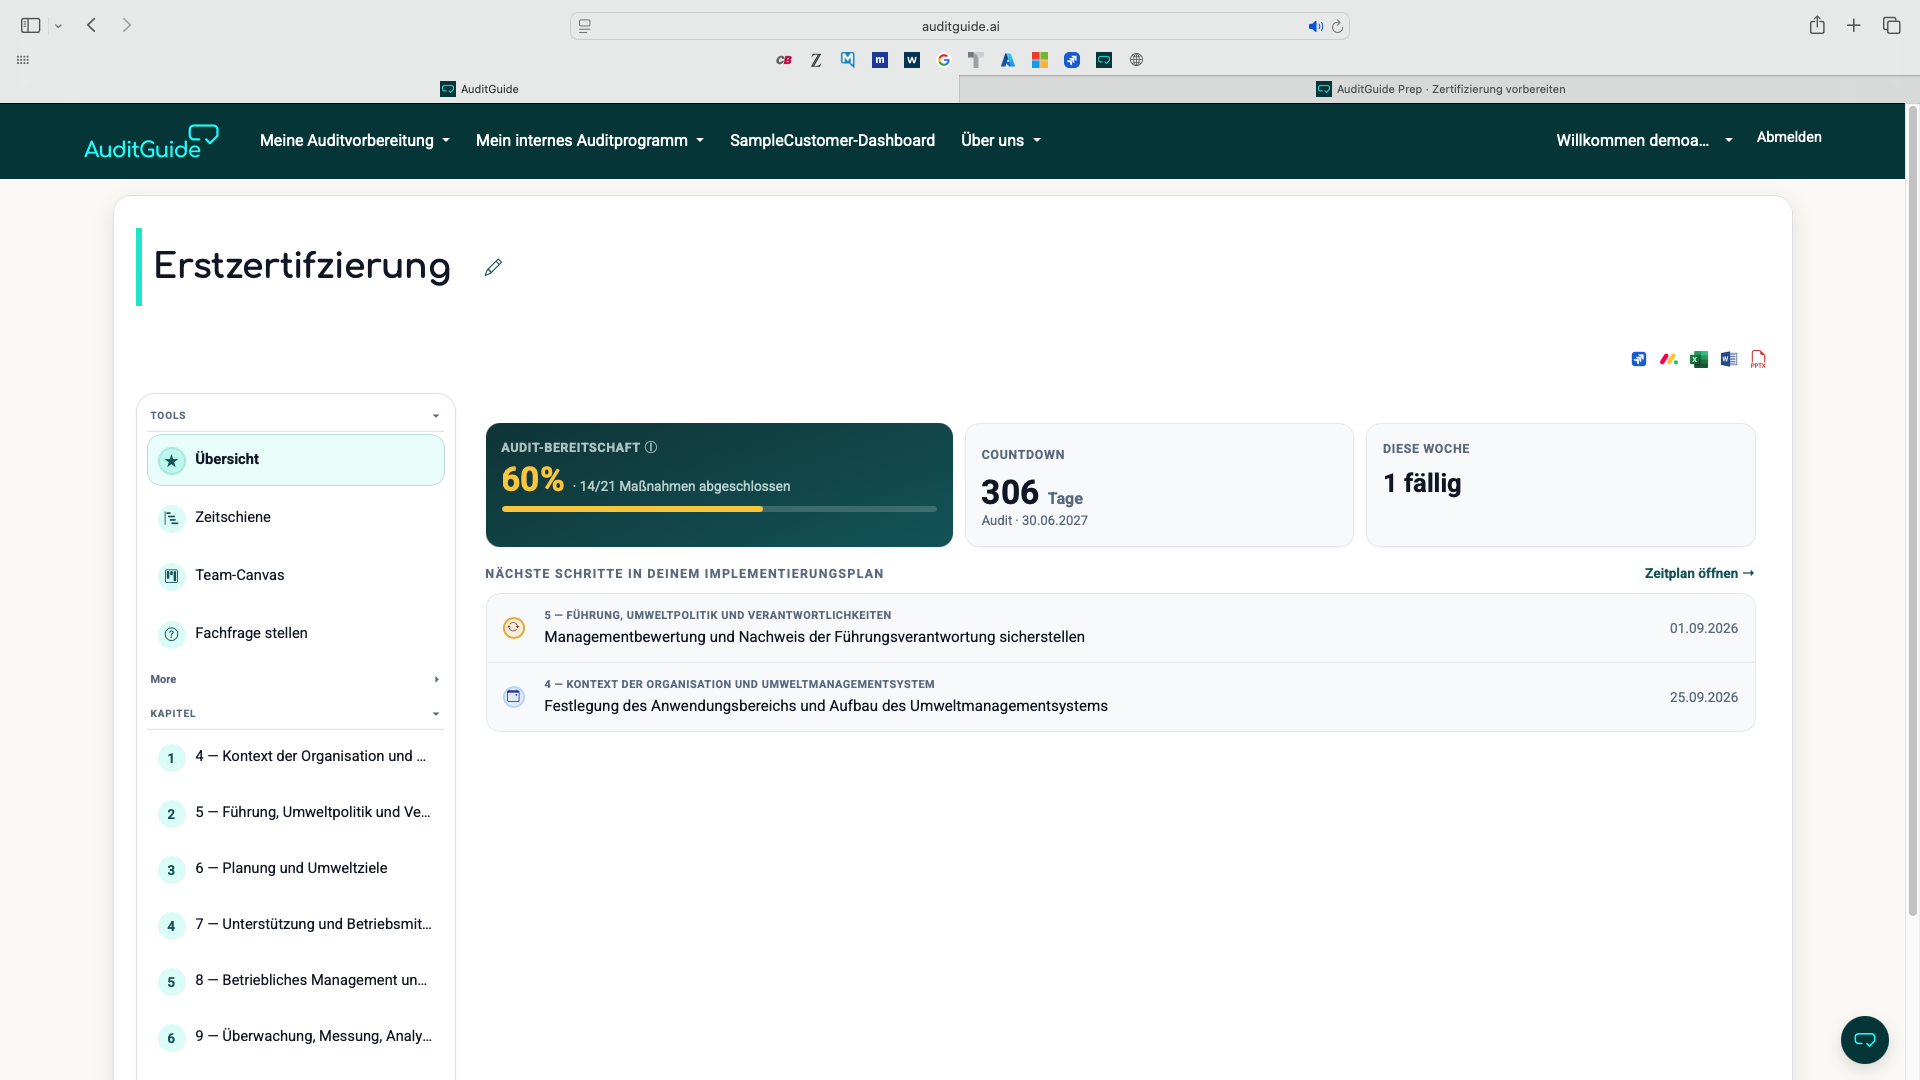Open the dark blue W favorite in the favorites bar
1920x1080 pixels.
pos(912,60)
